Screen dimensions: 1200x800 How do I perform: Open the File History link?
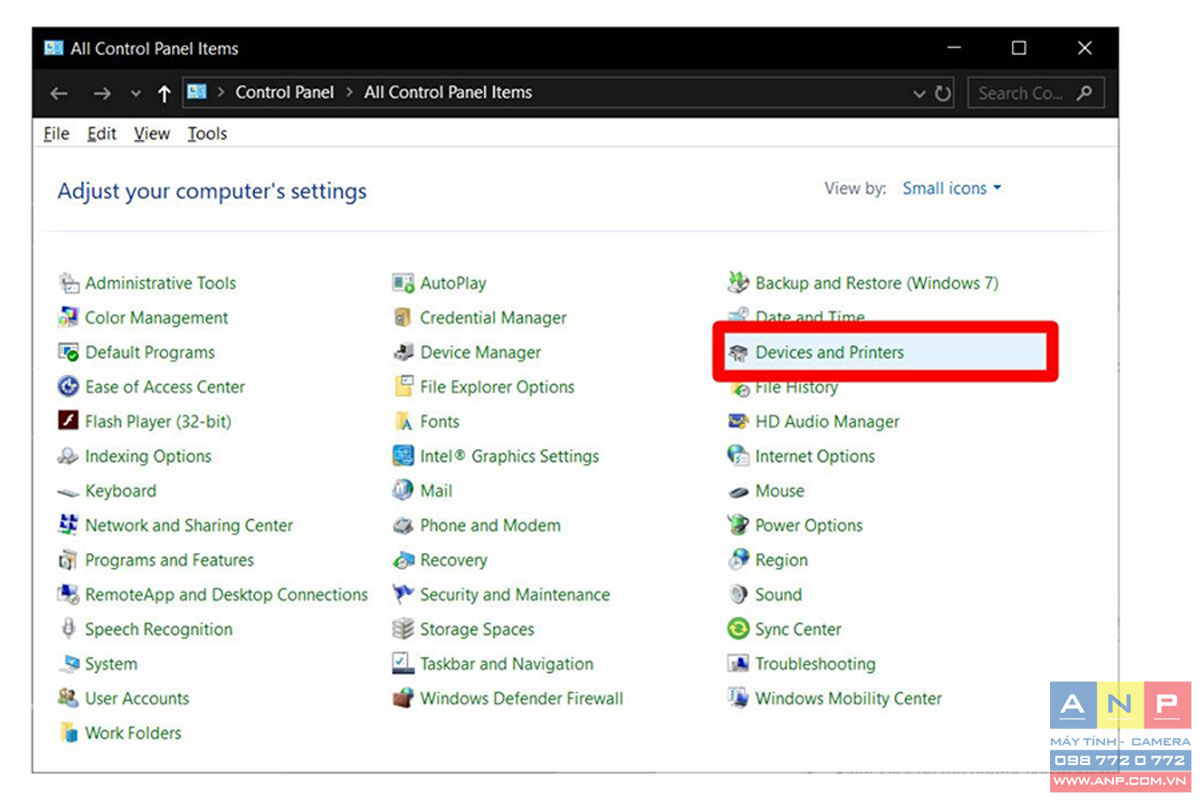[x=796, y=387]
